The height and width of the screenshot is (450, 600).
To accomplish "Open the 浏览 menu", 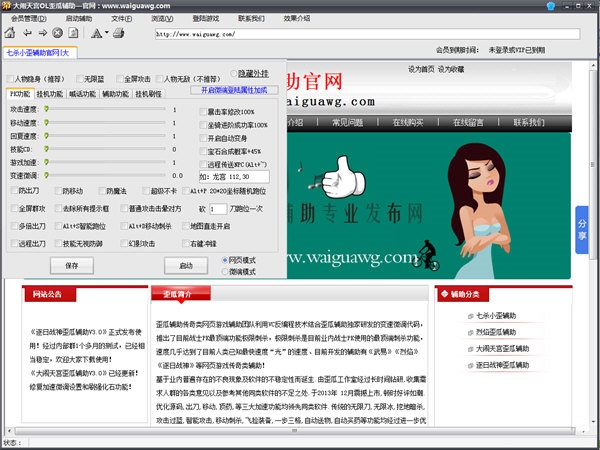I will pos(160,19).
